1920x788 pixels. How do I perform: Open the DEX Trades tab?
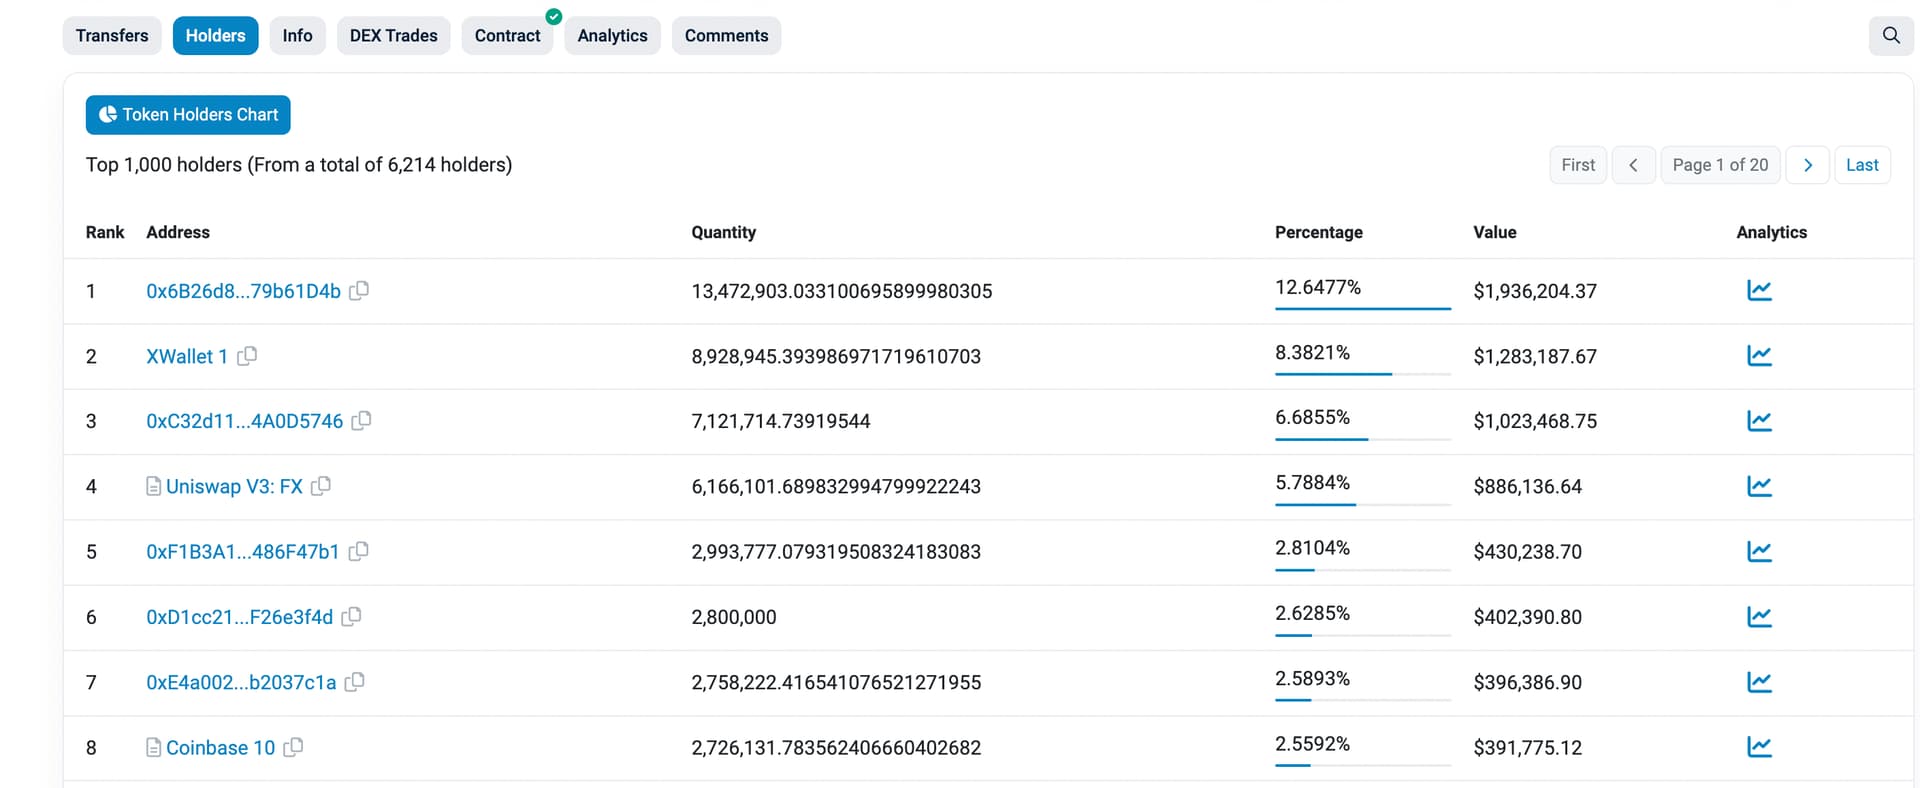coord(393,36)
